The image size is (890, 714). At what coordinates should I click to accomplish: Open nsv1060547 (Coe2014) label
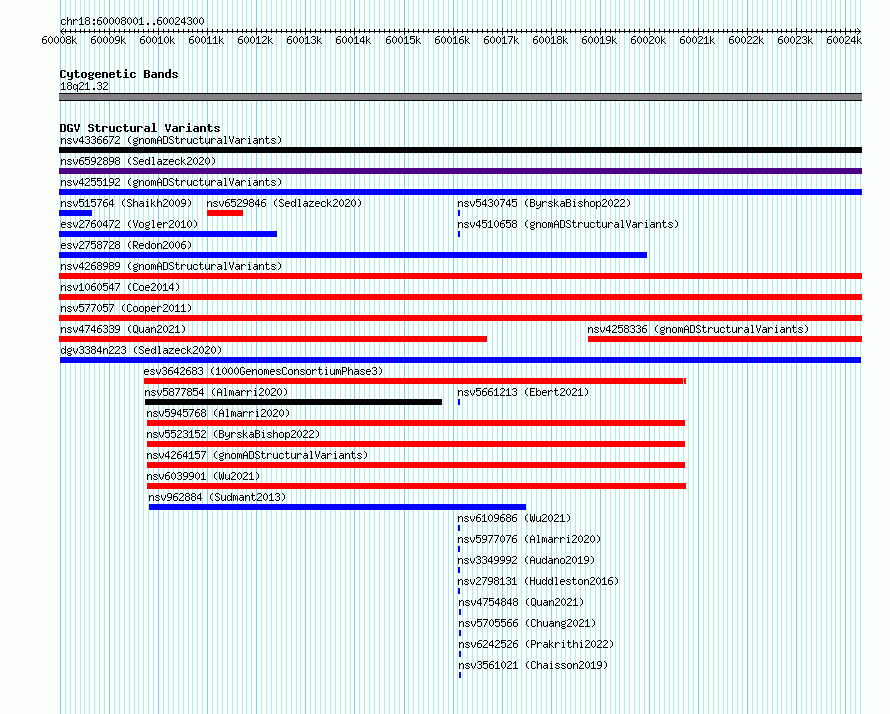click(120, 287)
